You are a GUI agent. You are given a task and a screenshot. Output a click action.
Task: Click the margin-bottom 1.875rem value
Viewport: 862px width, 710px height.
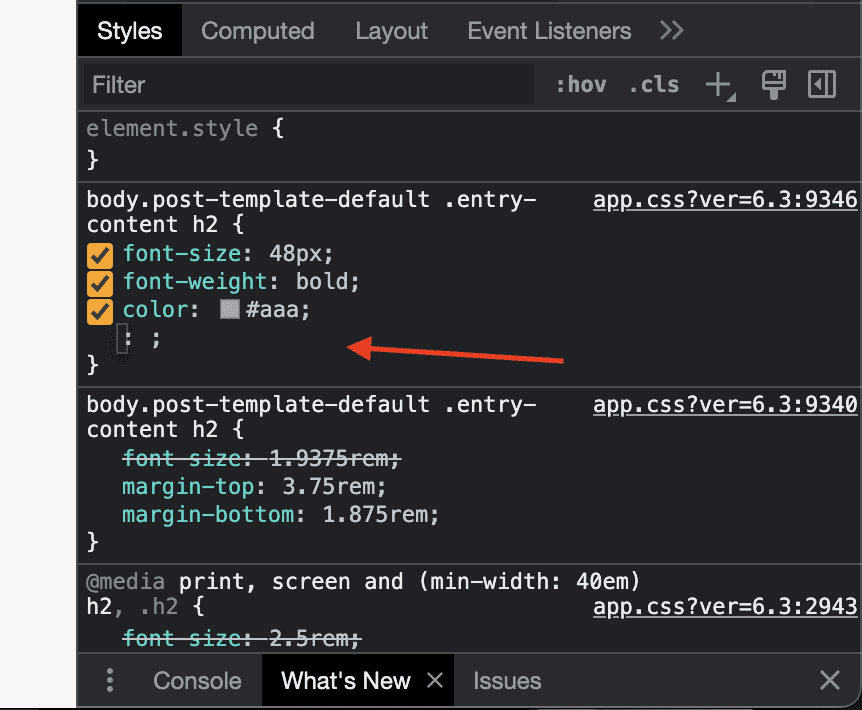point(375,514)
